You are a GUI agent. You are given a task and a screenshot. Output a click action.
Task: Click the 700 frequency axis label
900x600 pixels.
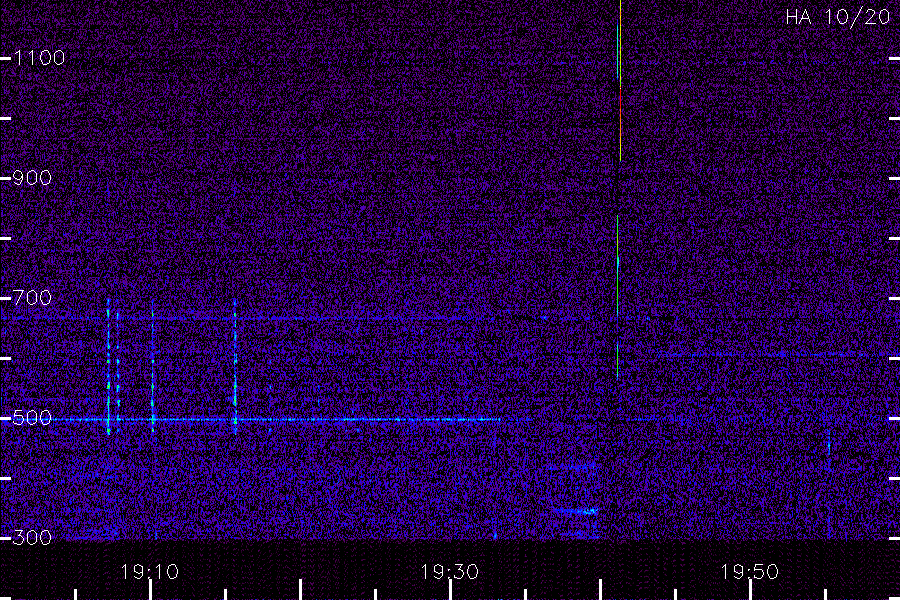pyautogui.click(x=32, y=297)
